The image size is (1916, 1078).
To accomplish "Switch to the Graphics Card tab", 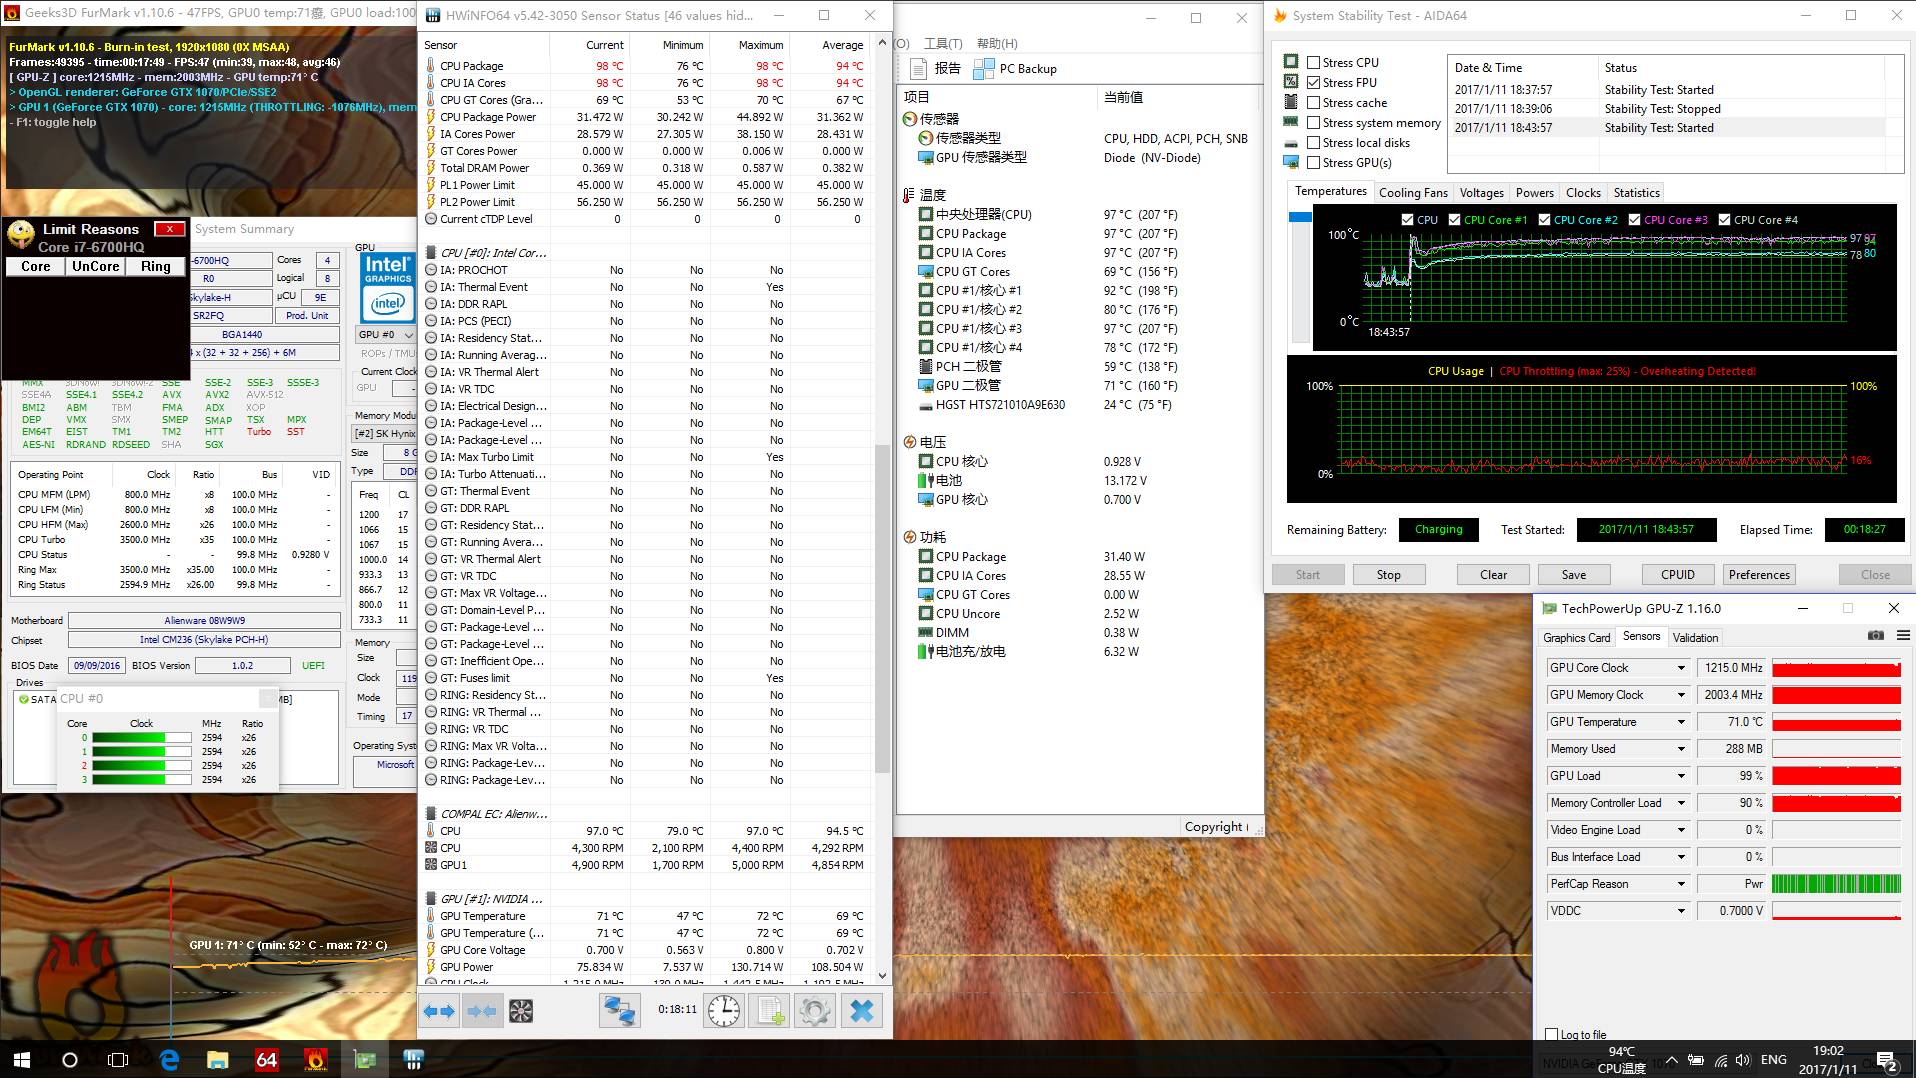I will tap(1576, 637).
